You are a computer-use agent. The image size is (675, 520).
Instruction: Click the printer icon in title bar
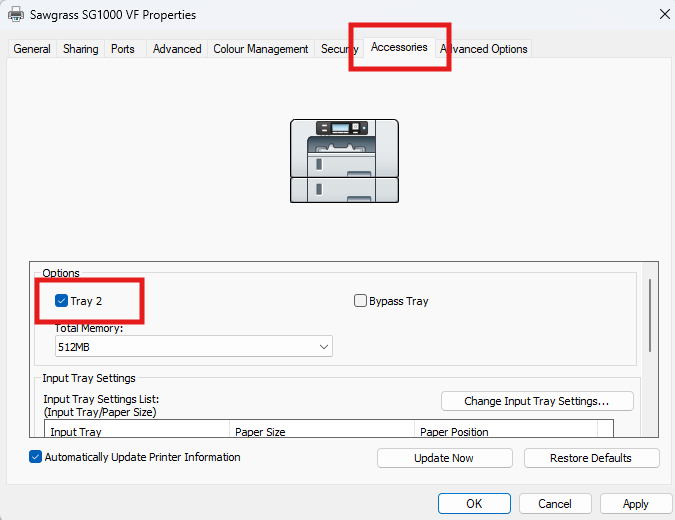(16, 14)
